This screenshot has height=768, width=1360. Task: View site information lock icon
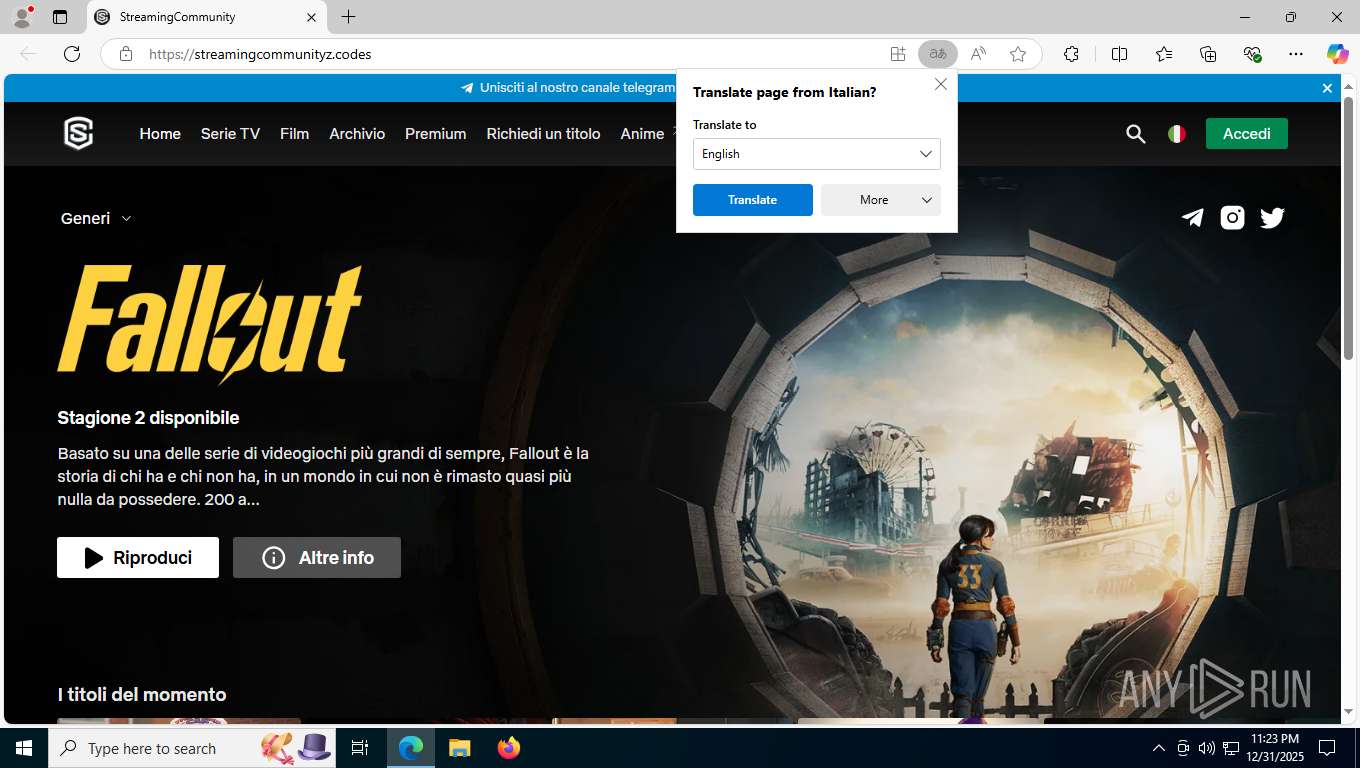[x=126, y=54]
